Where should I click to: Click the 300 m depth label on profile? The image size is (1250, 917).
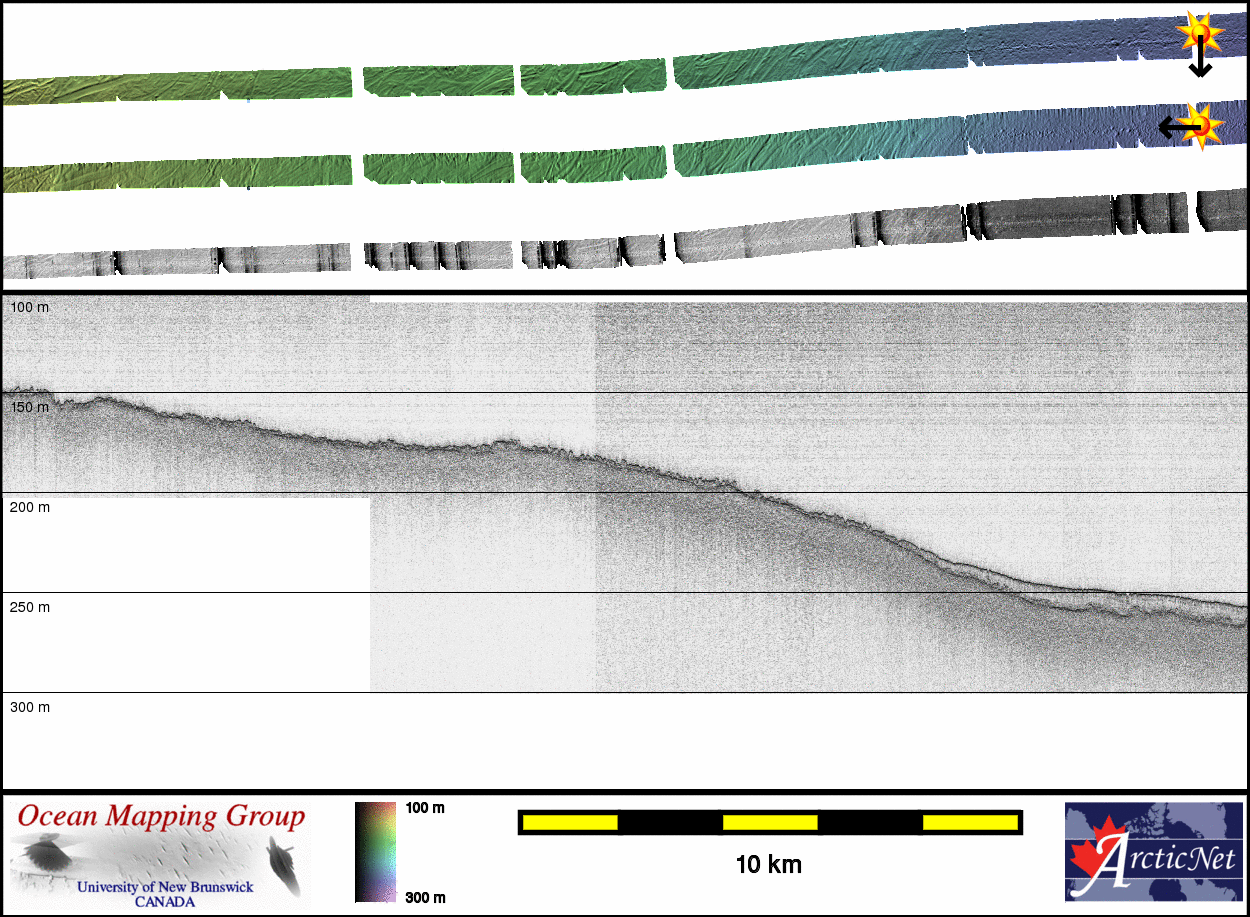(x=30, y=707)
